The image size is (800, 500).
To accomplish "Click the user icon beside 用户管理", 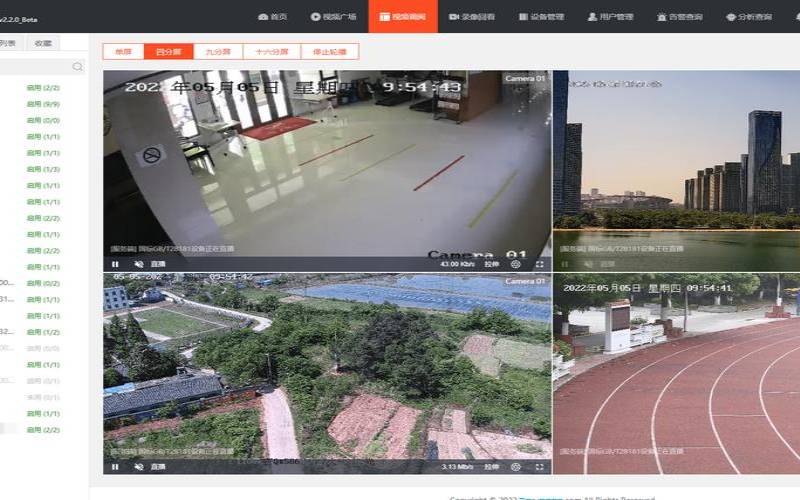I will 592,17.
